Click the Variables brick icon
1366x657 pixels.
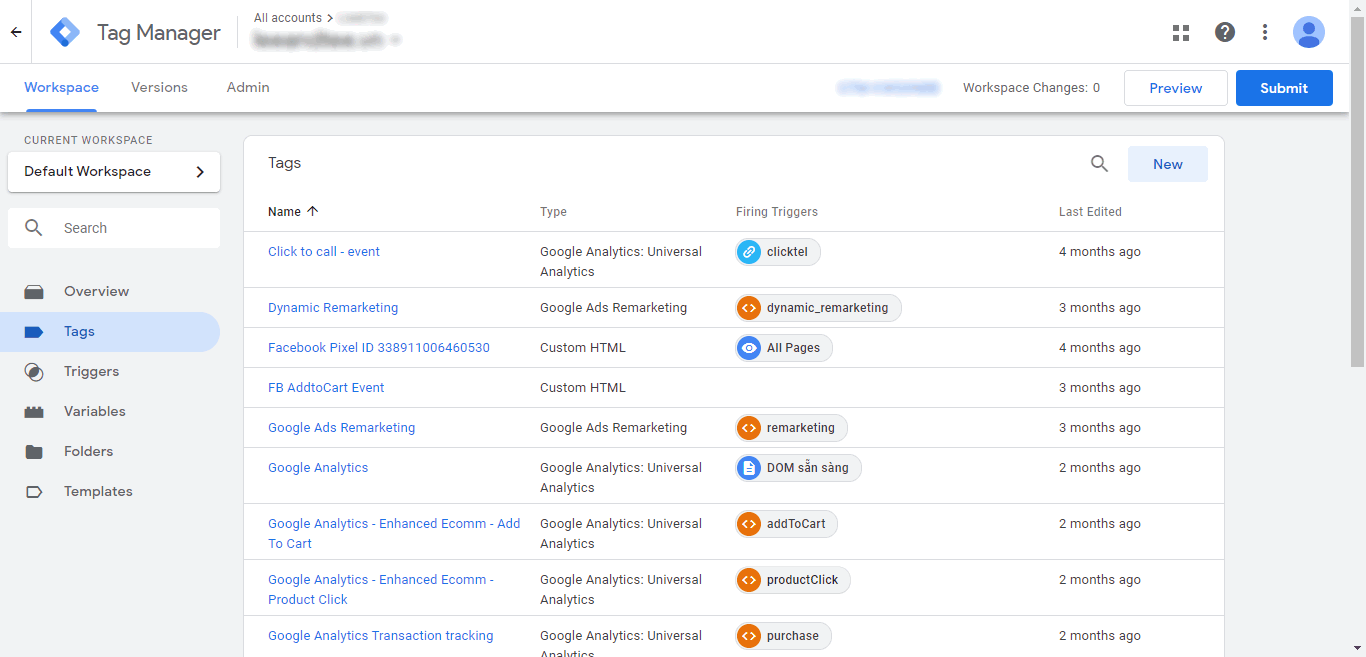click(34, 412)
